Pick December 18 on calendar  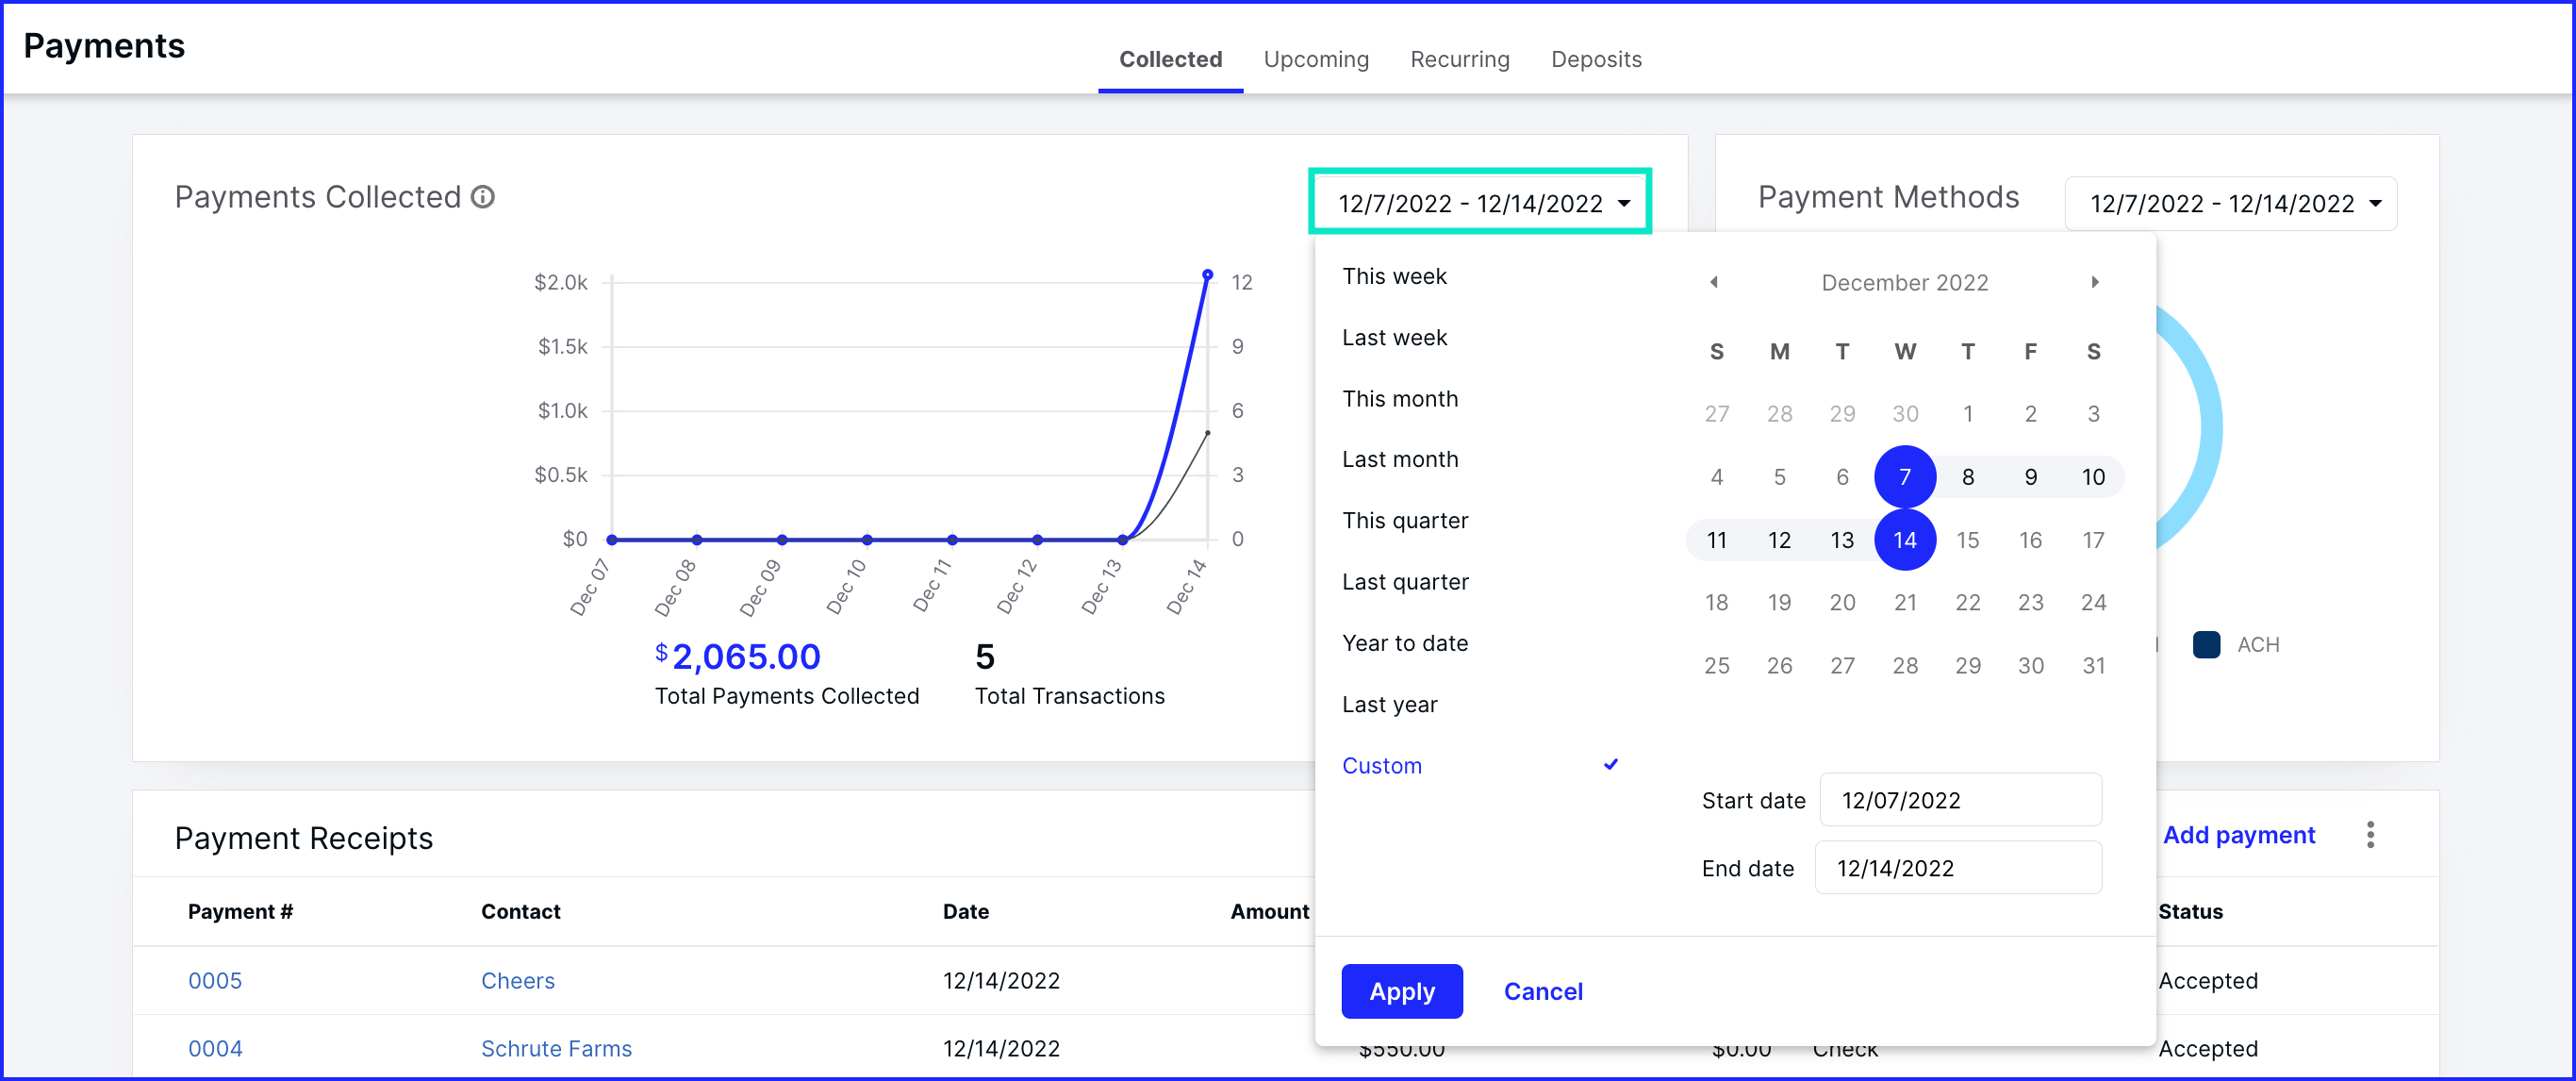(x=1716, y=603)
